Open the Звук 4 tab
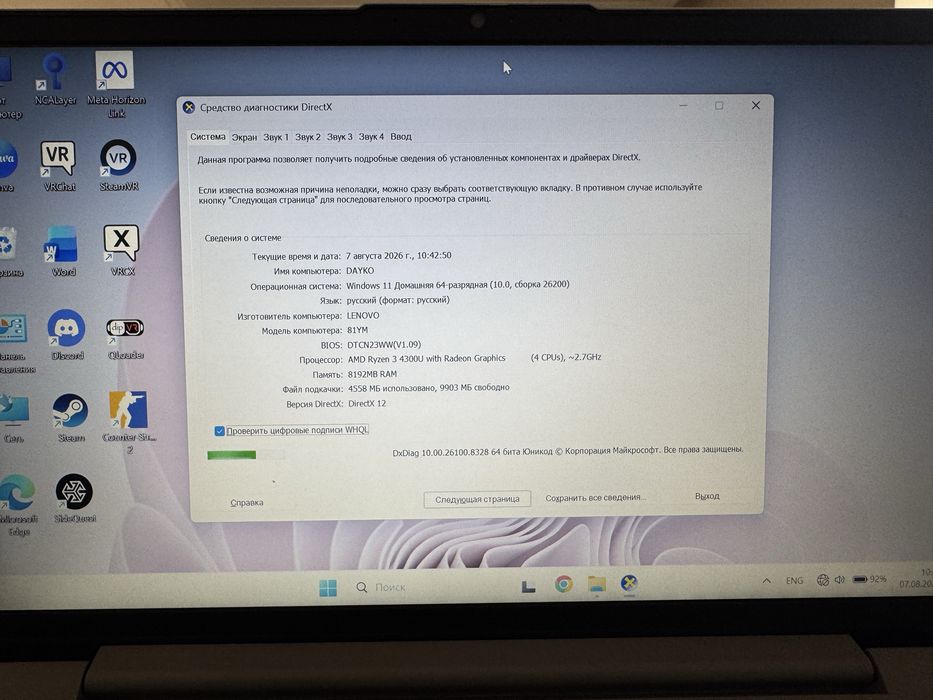Image resolution: width=933 pixels, height=700 pixels. 371,137
